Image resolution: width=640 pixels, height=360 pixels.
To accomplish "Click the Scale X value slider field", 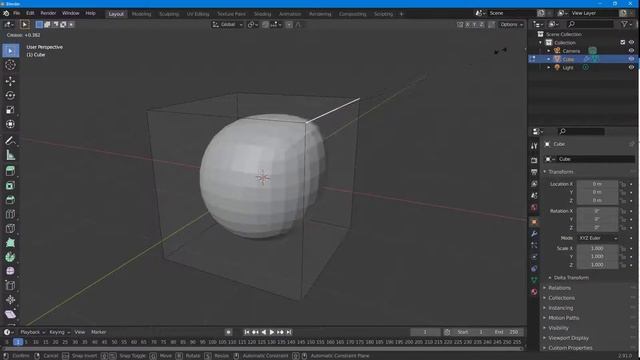I will [597, 248].
